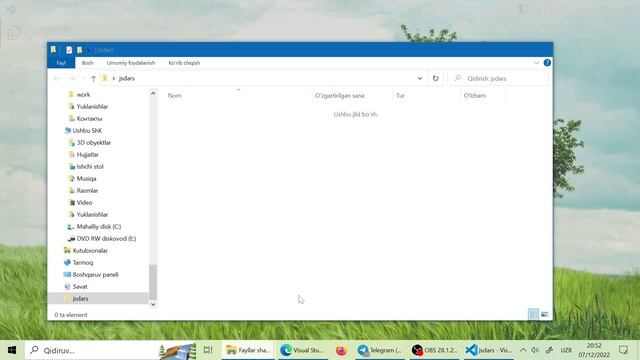
Task: Switch to the Bosh ribbon tab
Action: point(87,63)
